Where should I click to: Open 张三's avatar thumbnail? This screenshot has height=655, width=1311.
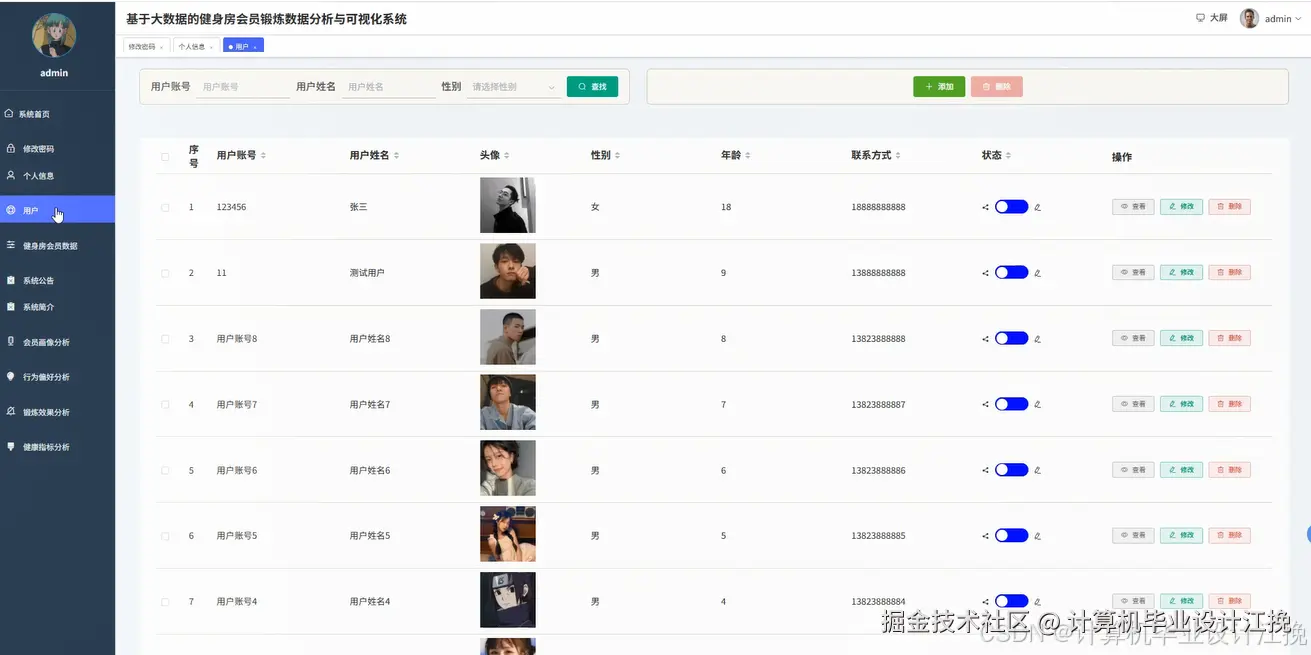[x=508, y=205]
